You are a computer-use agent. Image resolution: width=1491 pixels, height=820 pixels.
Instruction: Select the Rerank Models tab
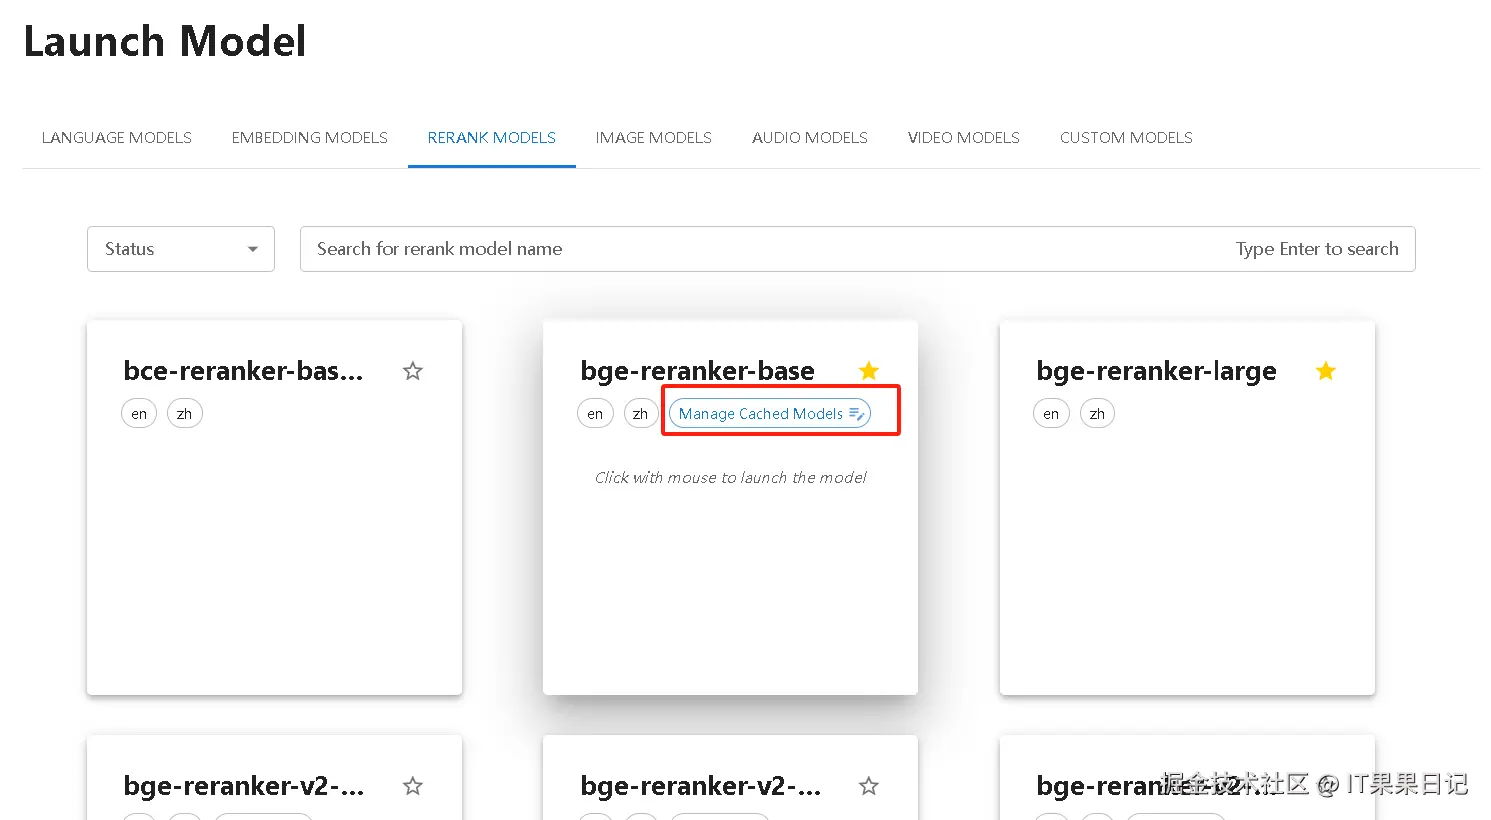[x=492, y=138]
